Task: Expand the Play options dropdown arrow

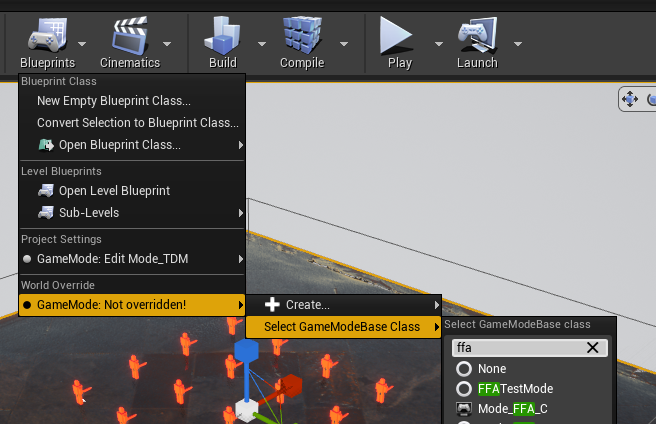Action: [x=438, y=44]
